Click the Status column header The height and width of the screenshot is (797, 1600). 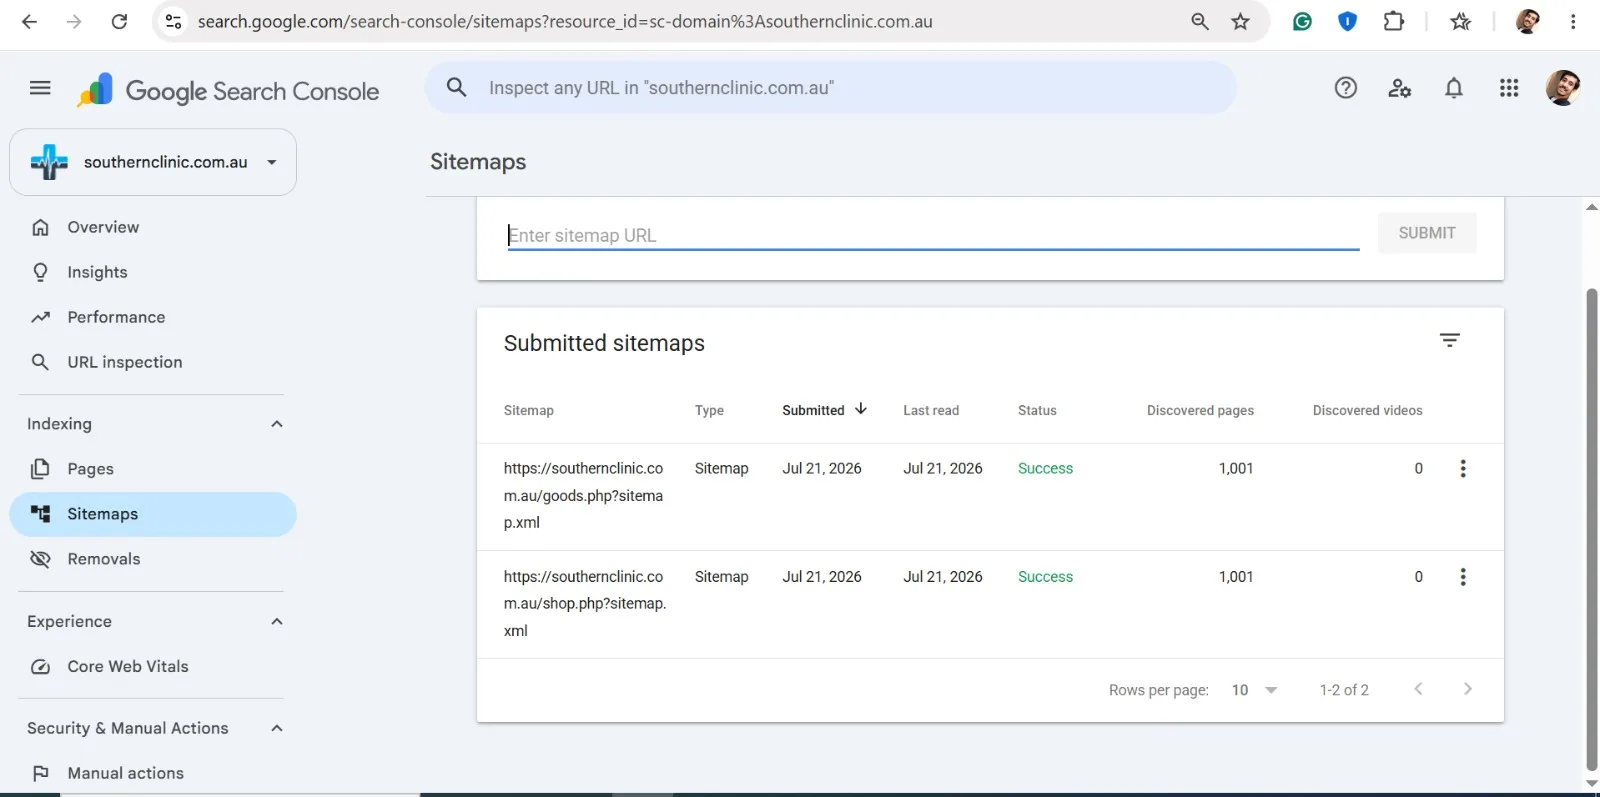[x=1037, y=410]
